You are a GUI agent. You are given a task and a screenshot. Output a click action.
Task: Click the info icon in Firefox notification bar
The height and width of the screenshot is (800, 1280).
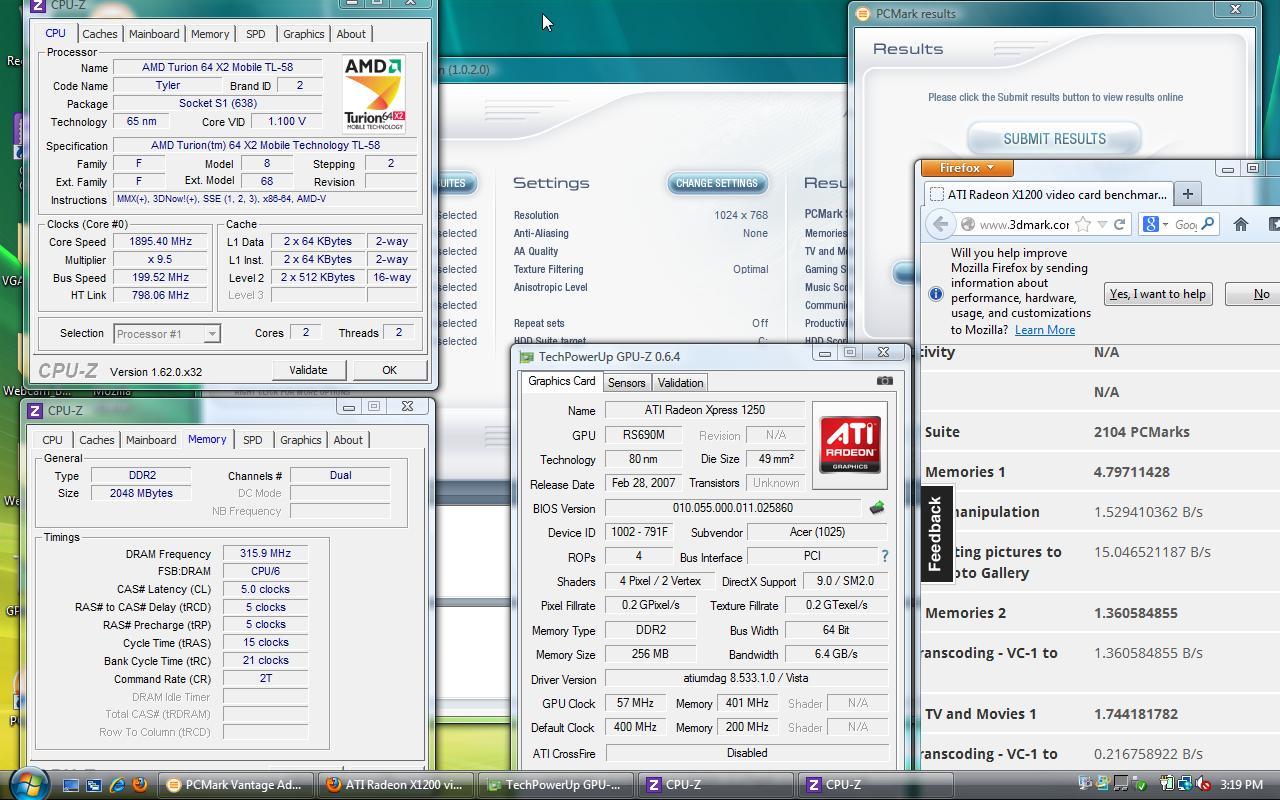[x=936, y=293]
